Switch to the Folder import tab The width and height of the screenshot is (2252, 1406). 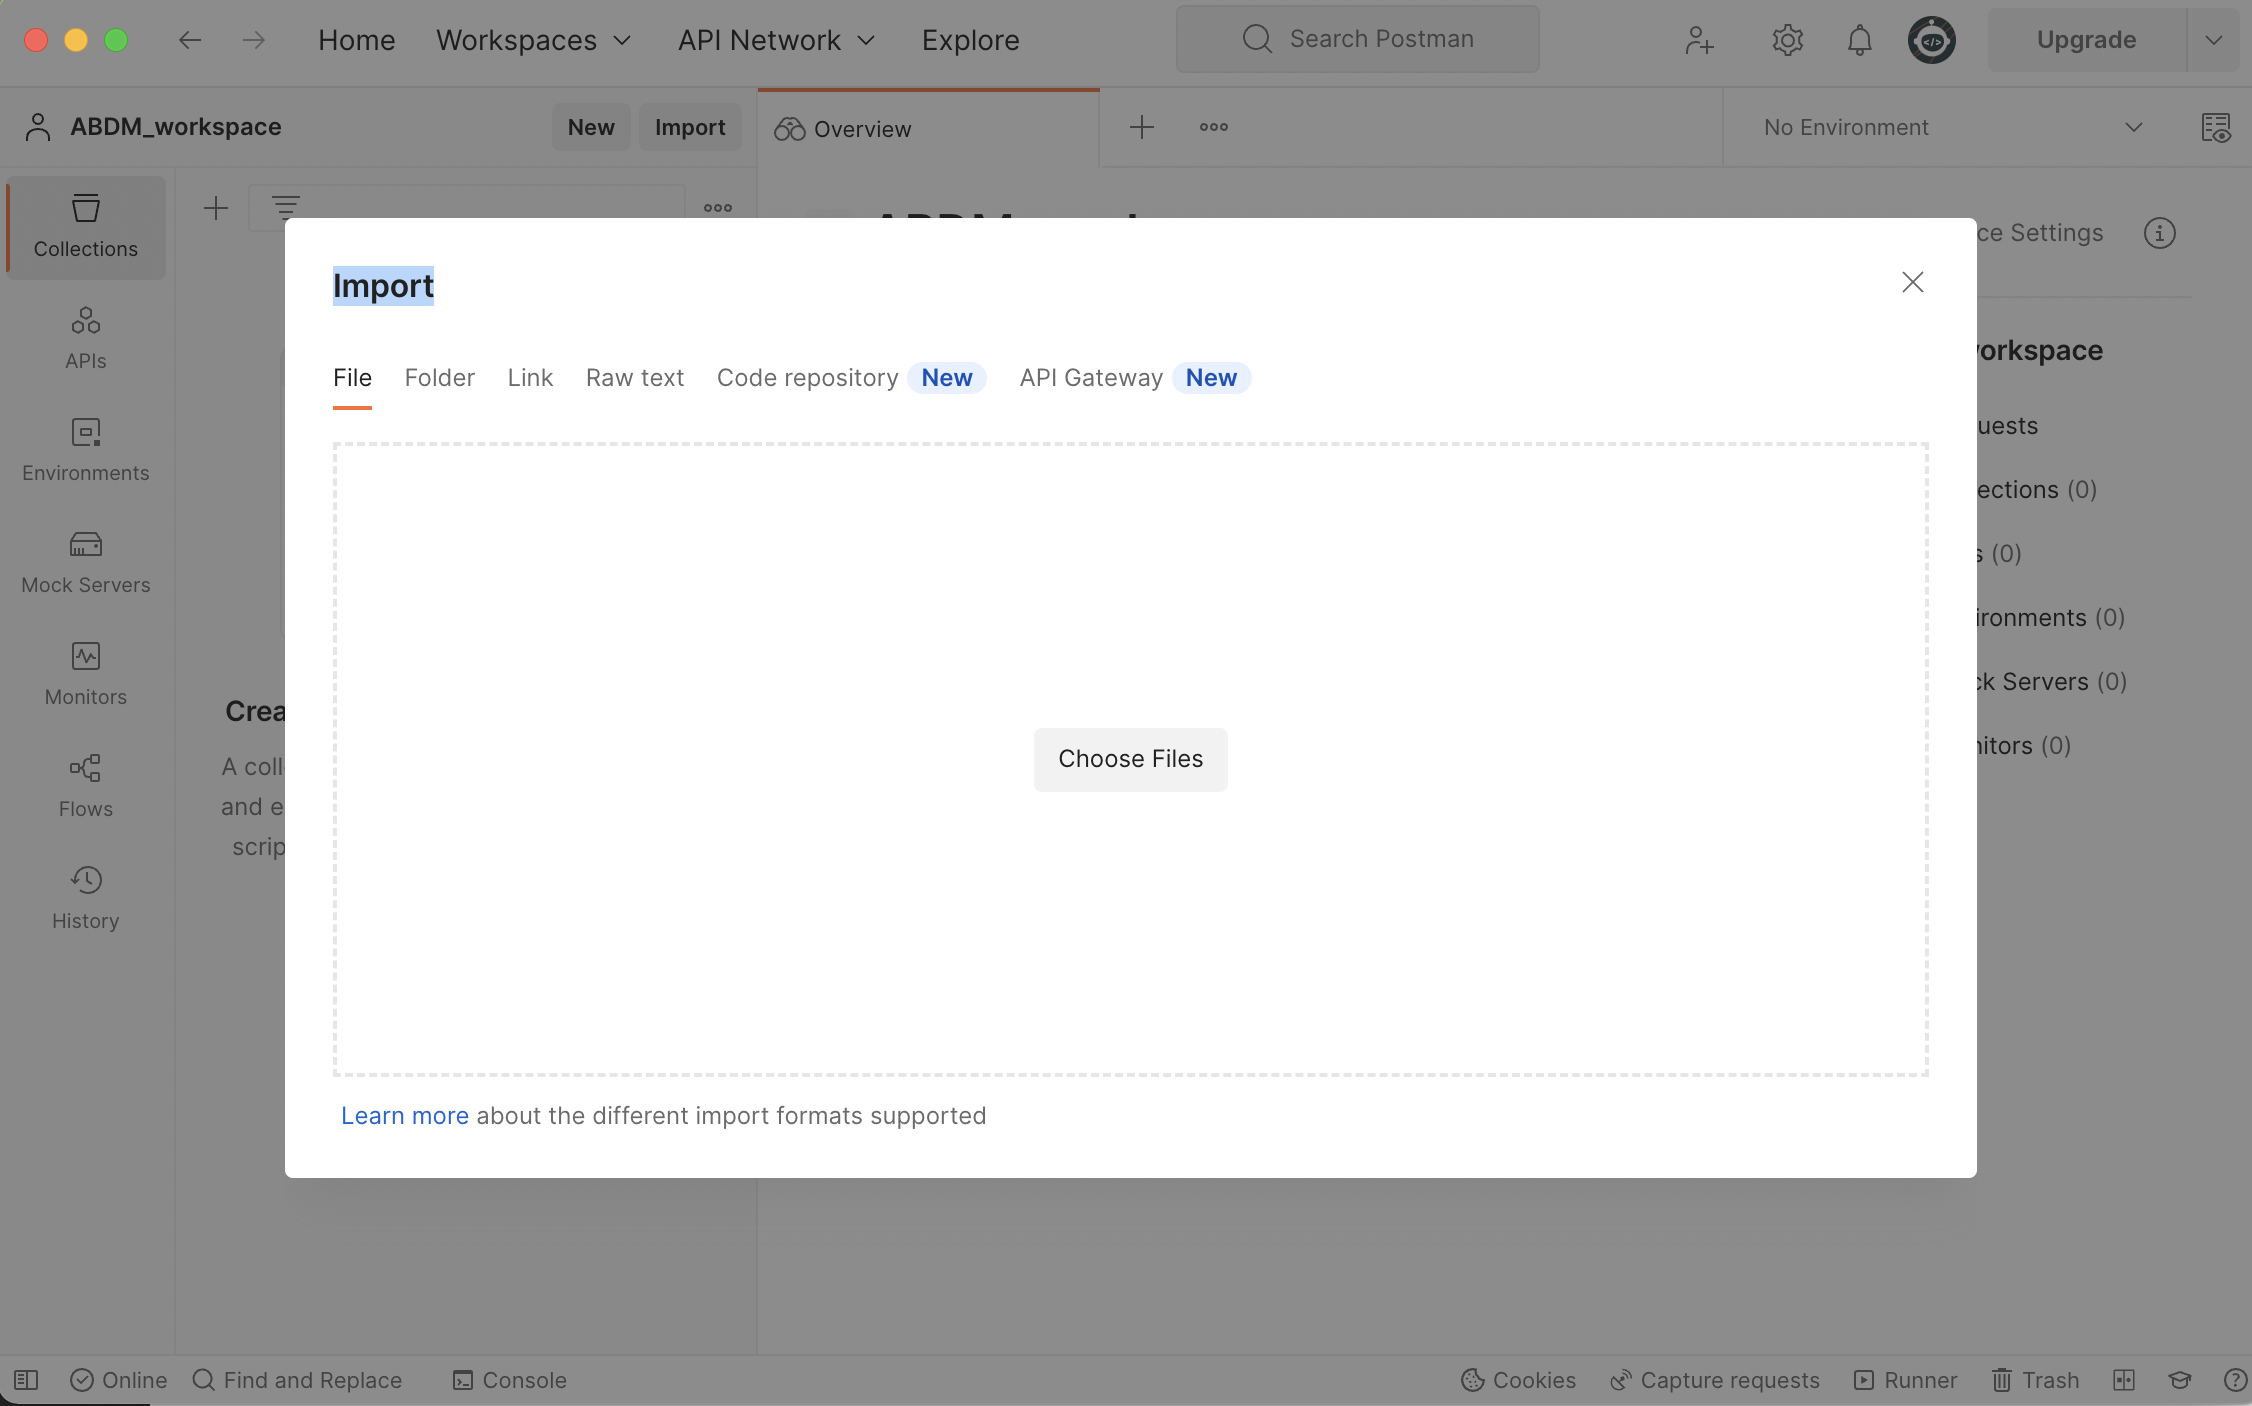click(x=439, y=378)
